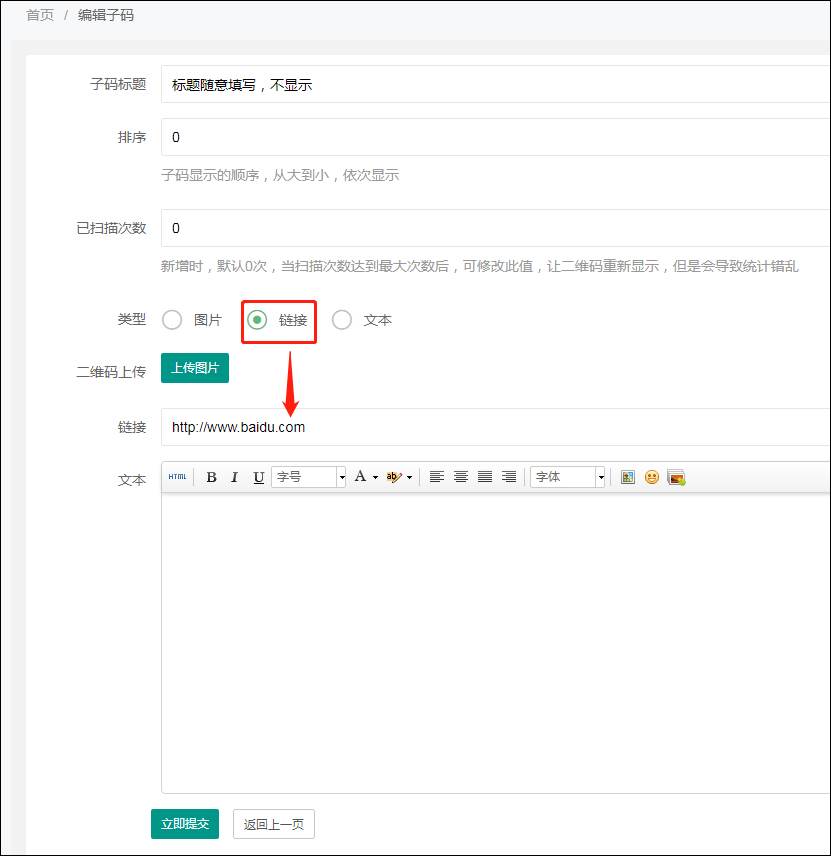Screen dimensions: 831x856
Task: Apply underline formatting
Action: click(258, 477)
